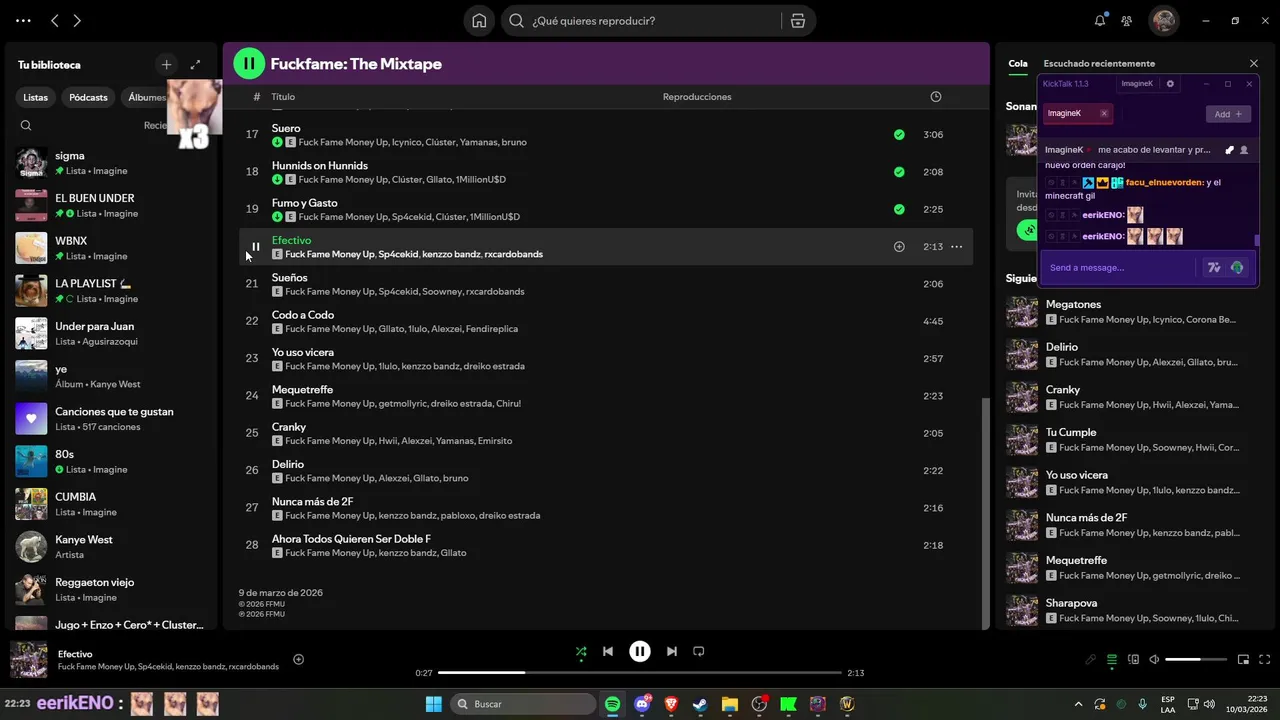Open the Browse icon in search bar

click(797, 21)
